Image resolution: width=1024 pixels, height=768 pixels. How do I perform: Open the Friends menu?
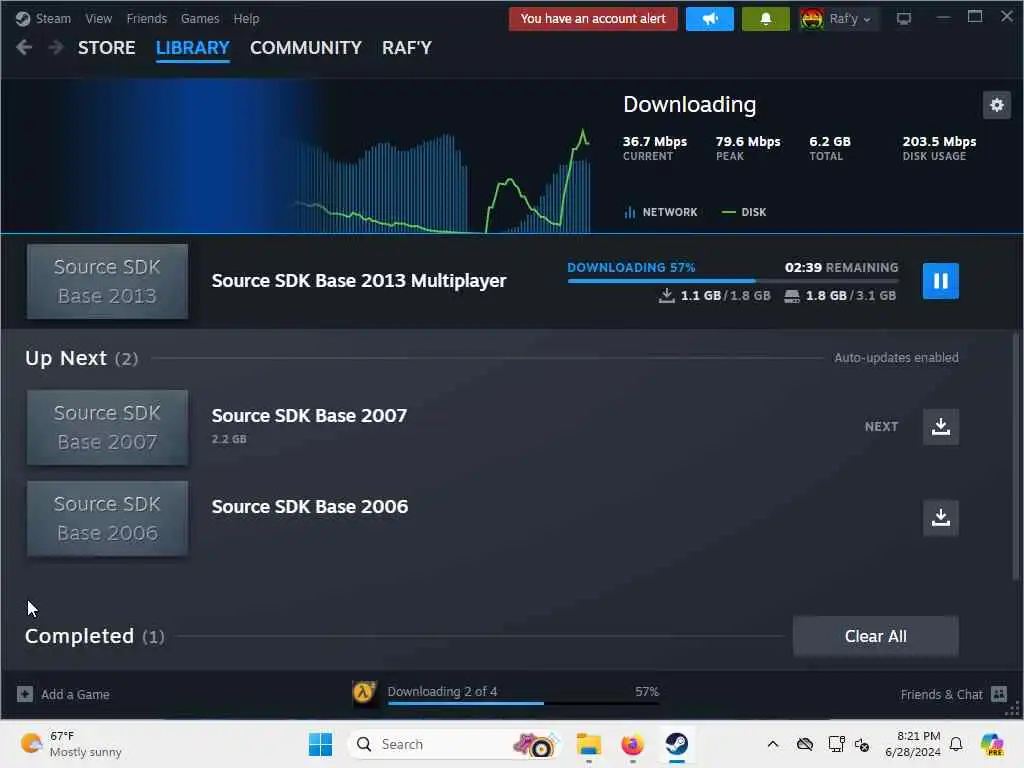146,18
